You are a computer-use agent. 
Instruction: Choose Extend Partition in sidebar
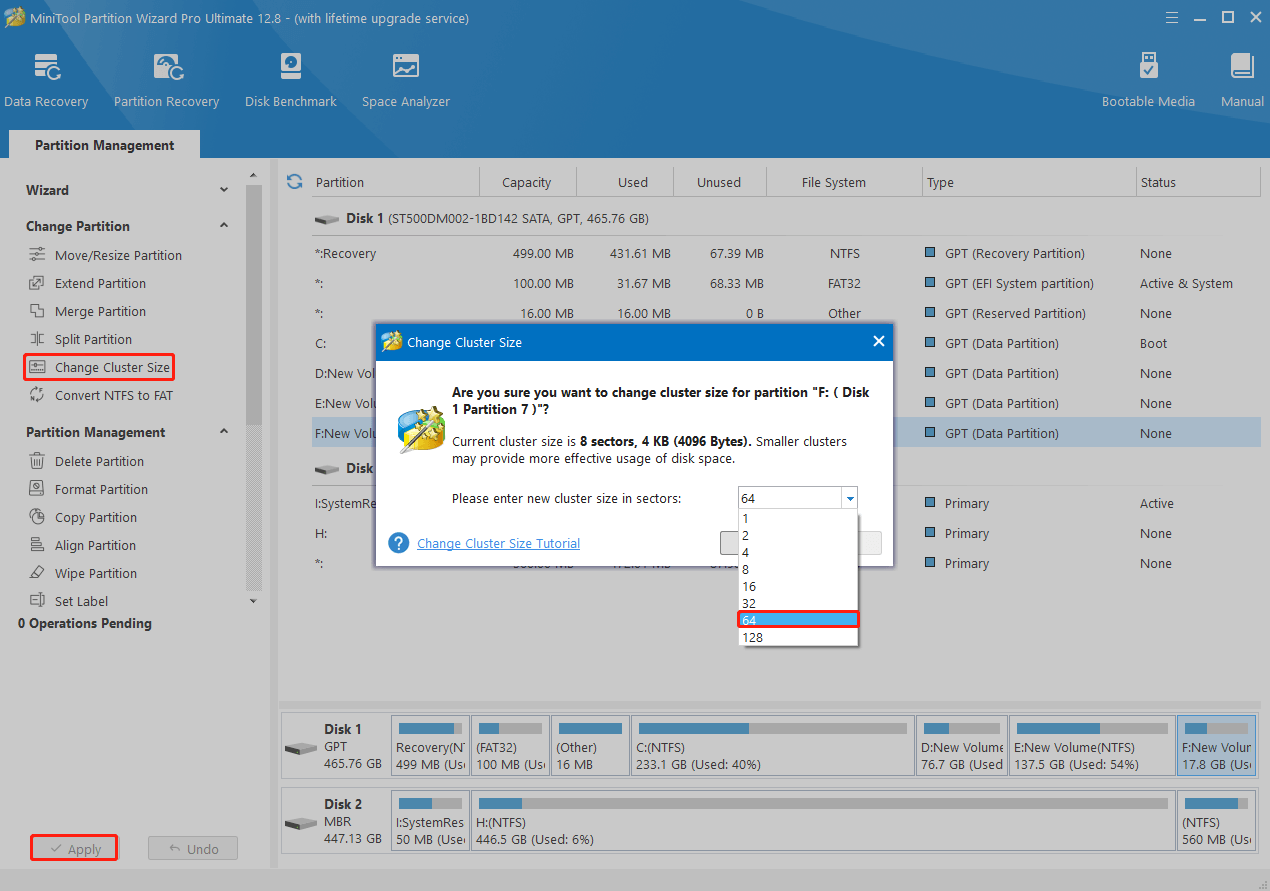[100, 283]
